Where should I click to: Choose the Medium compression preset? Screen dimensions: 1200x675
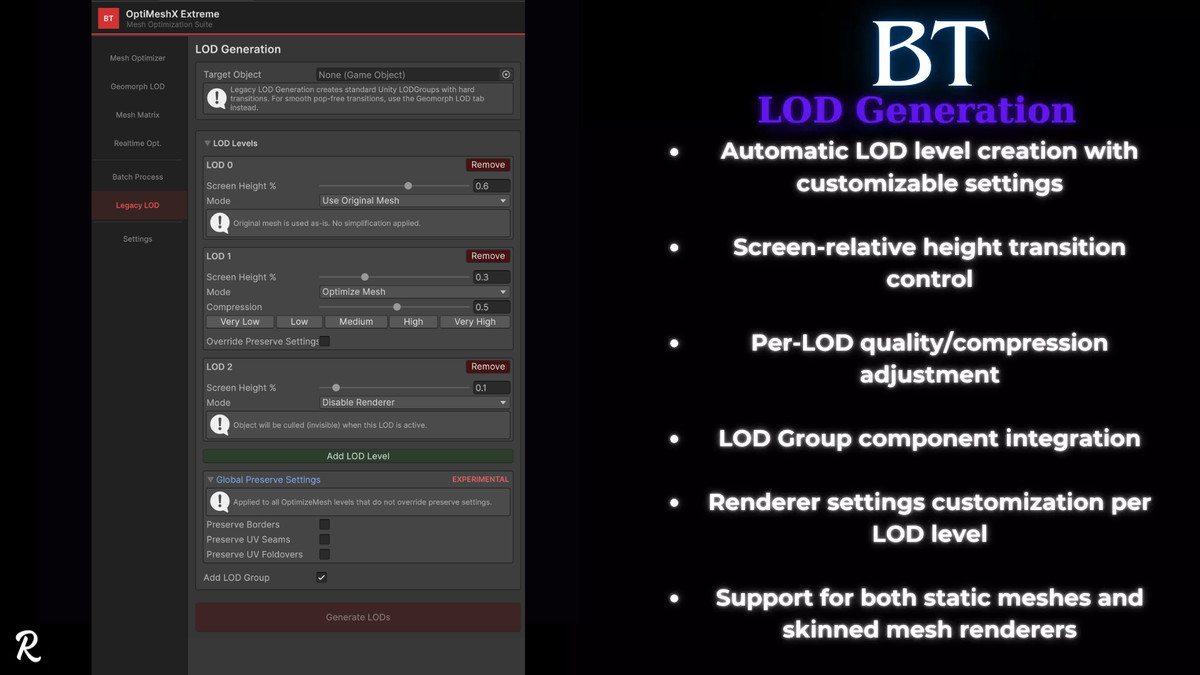[x=356, y=322]
